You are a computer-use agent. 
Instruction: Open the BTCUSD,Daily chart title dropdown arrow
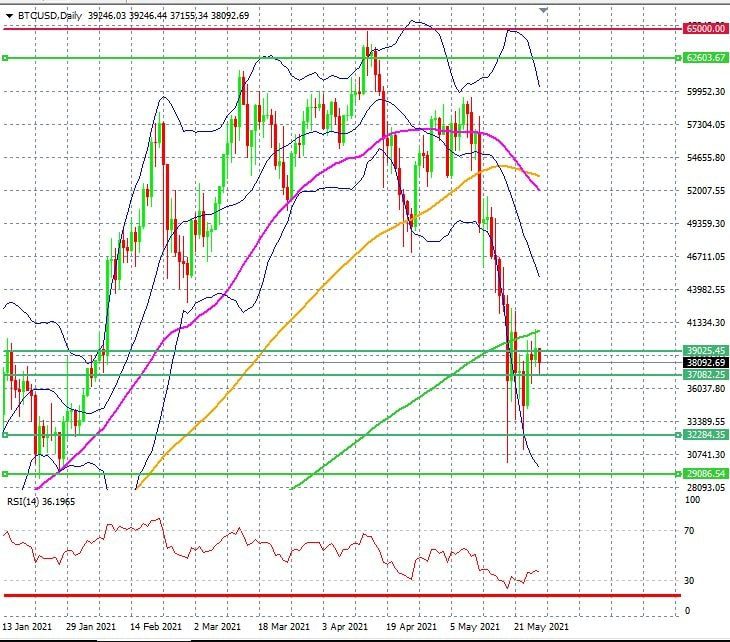pos(9,16)
